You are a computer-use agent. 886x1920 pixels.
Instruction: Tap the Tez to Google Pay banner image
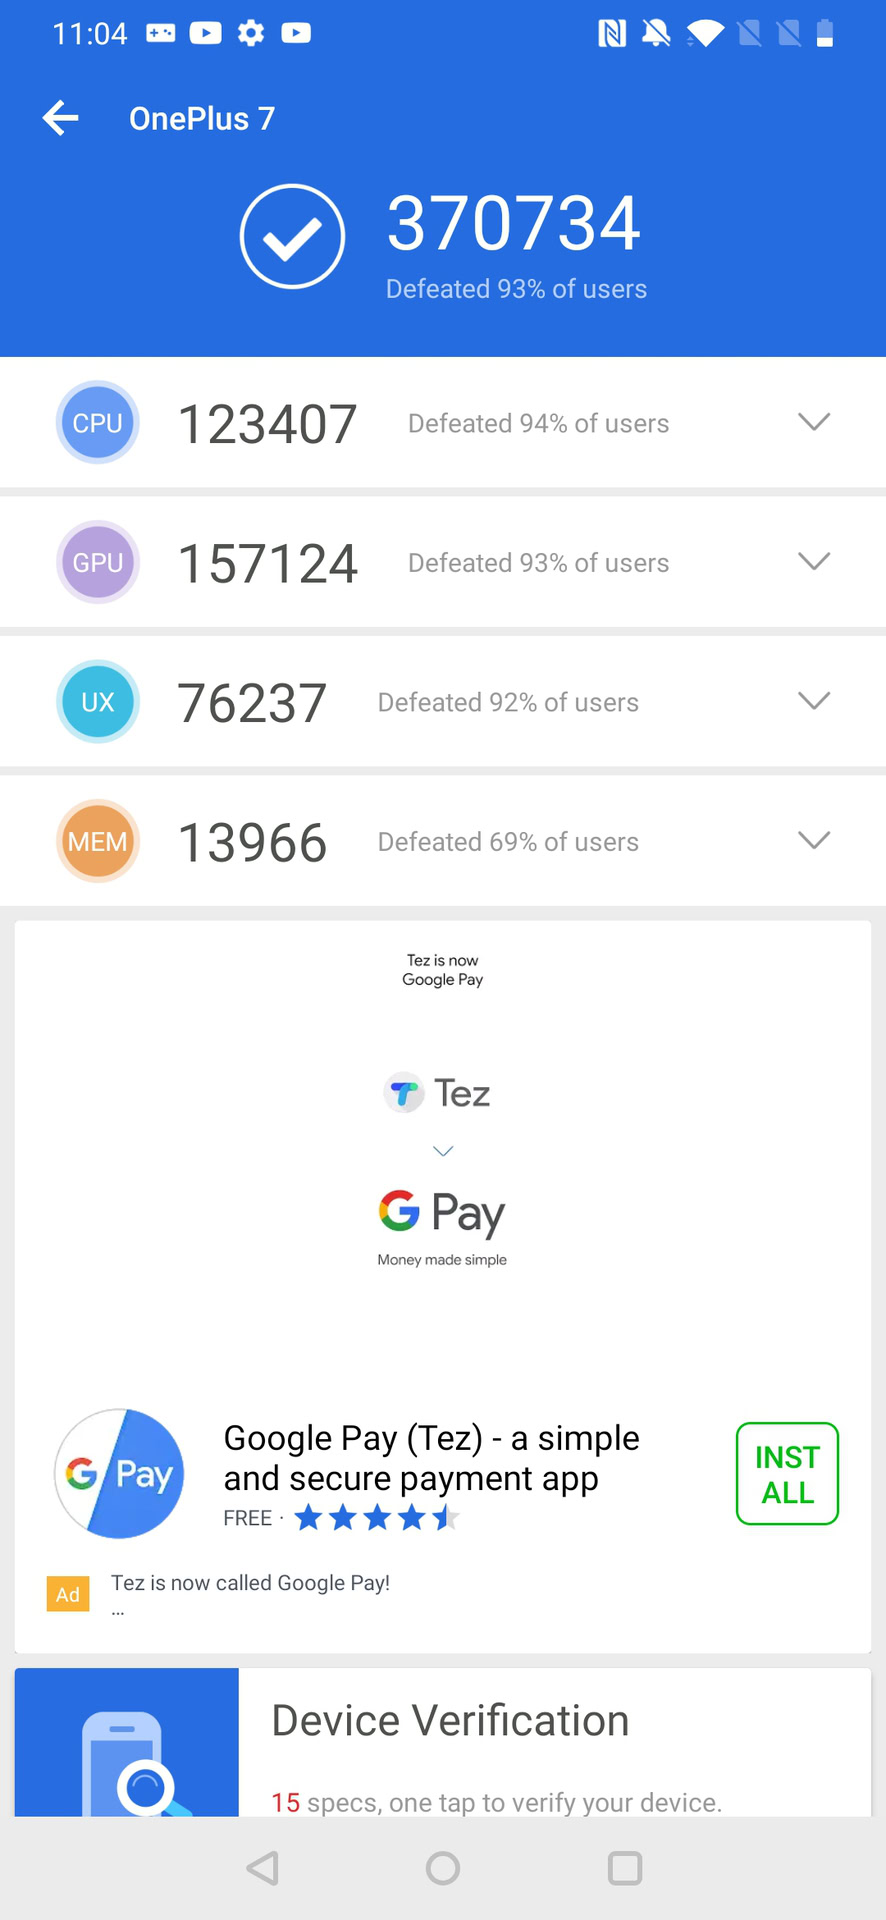442,1150
